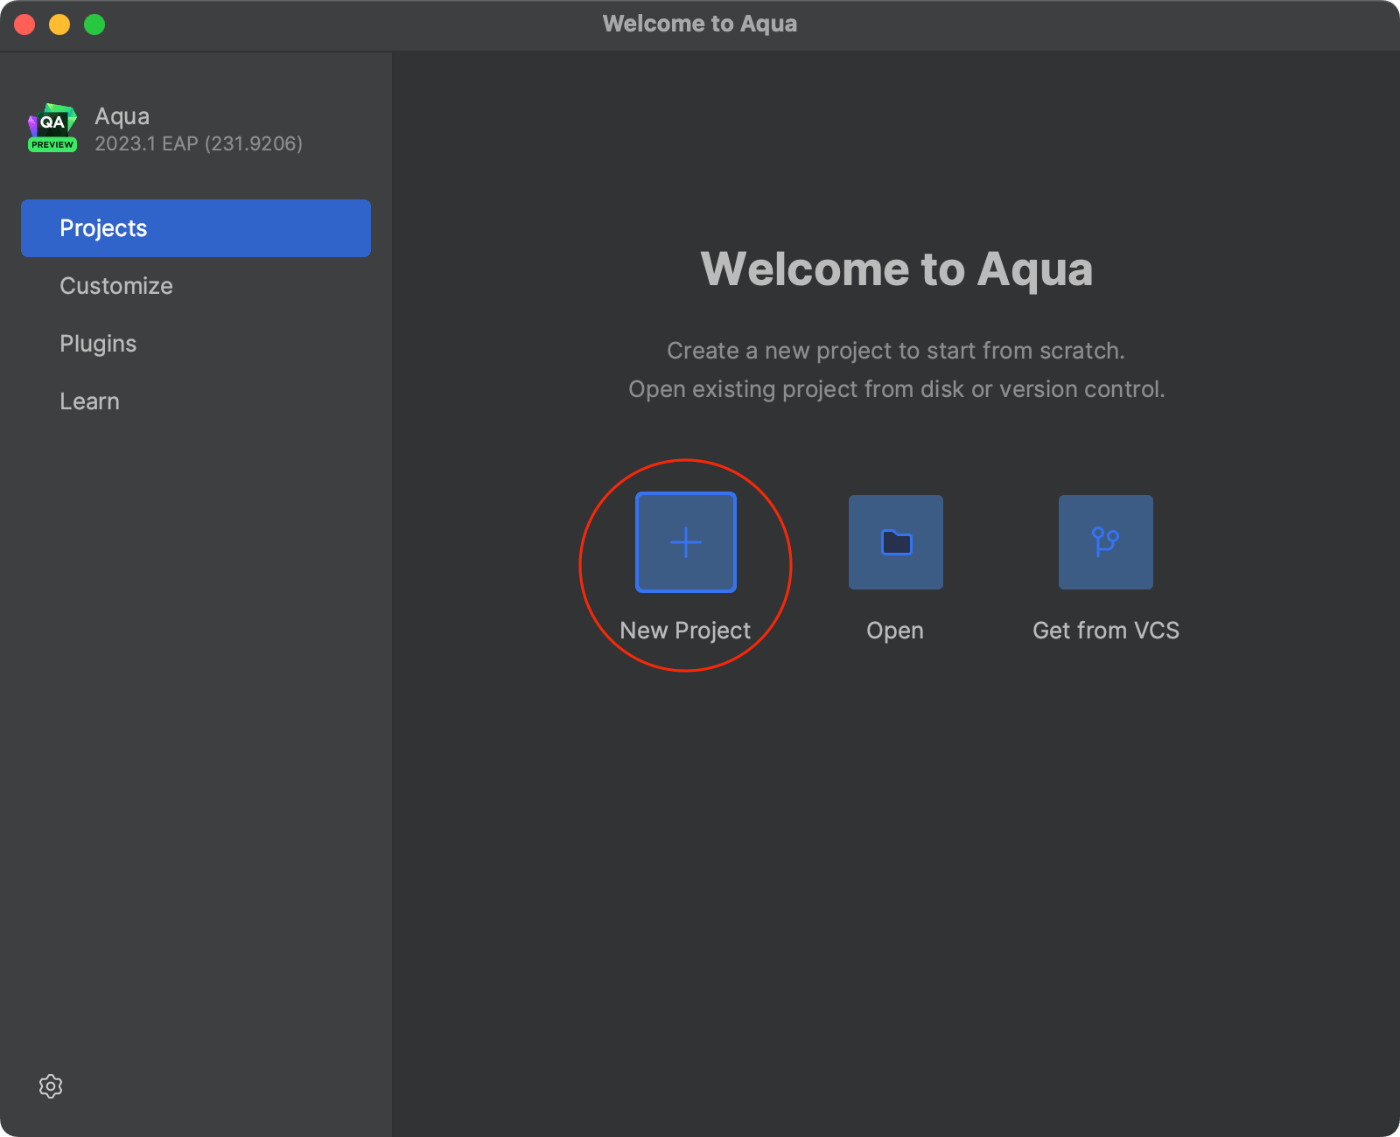Open a project via the folder icon
The height and width of the screenshot is (1137, 1400).
tap(896, 542)
